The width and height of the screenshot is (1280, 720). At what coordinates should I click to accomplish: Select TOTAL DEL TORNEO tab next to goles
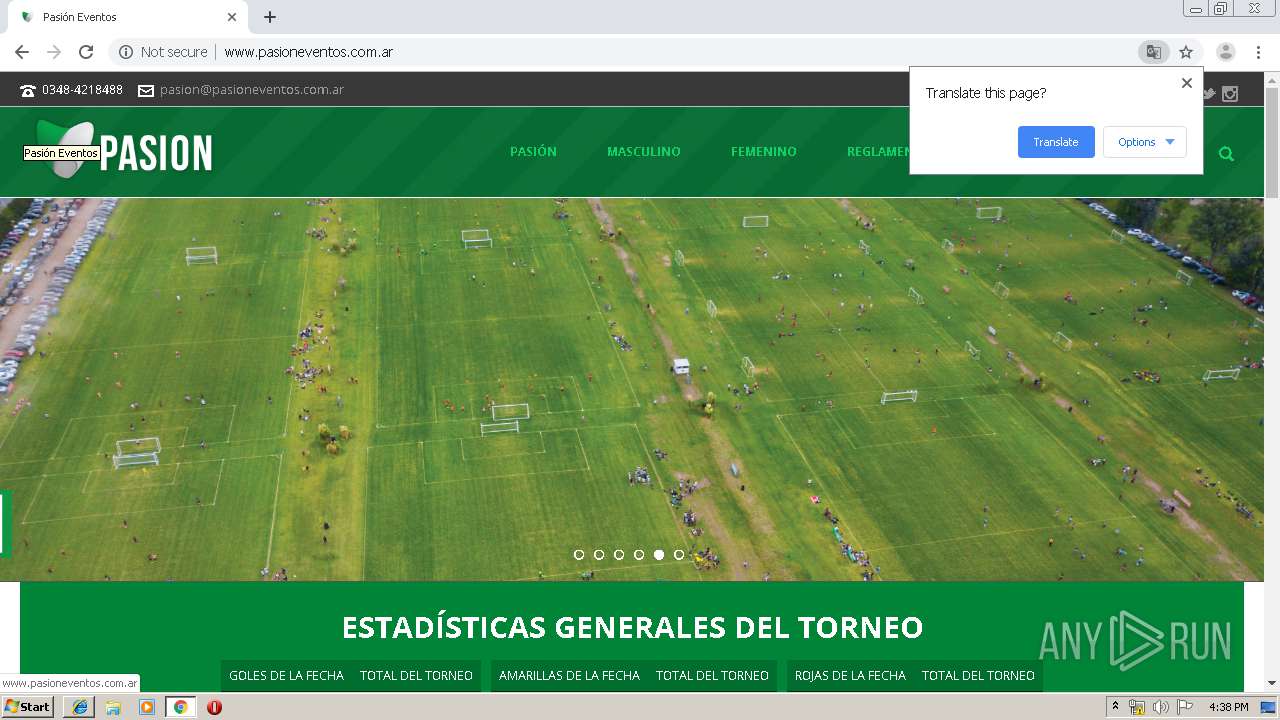click(x=416, y=676)
